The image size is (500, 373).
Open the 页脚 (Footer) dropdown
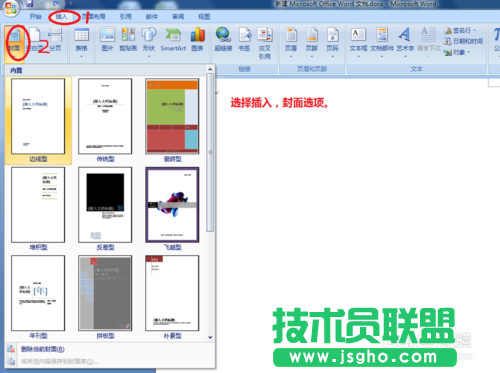[x=312, y=43]
